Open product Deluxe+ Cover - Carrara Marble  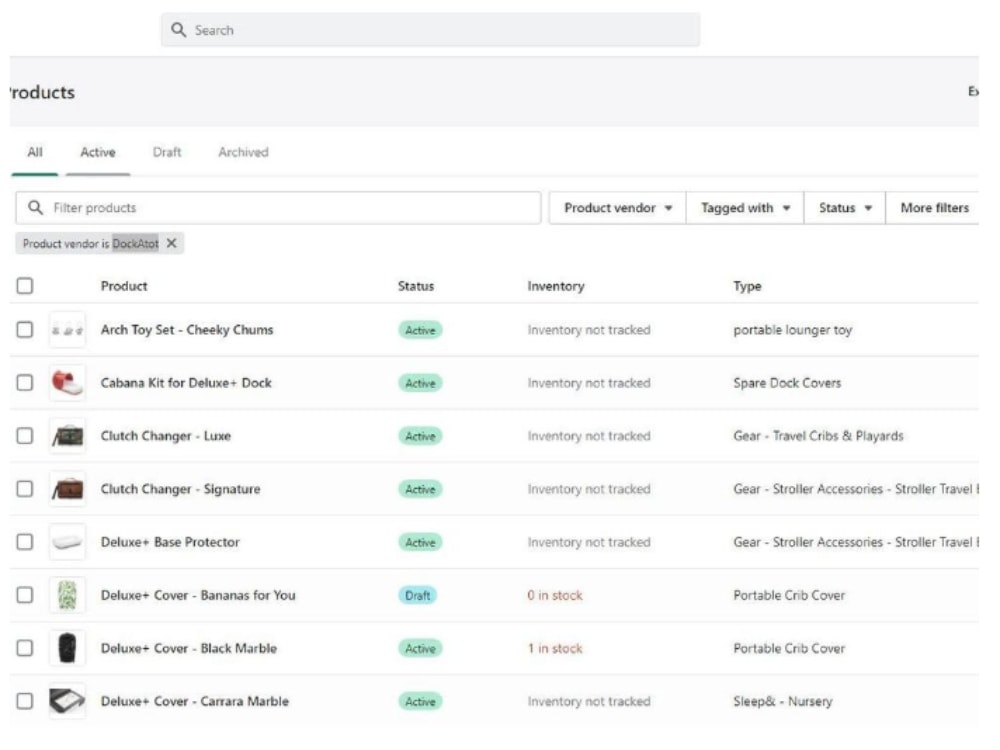(195, 701)
